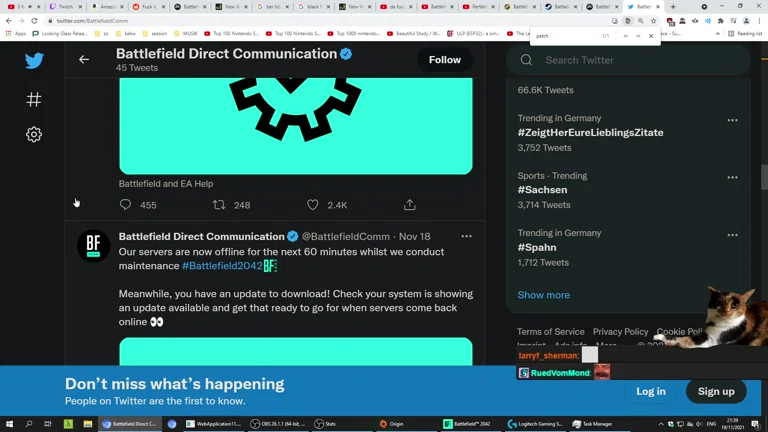Retweet the tweet with 248 retweets
This screenshot has height=432, width=768.
coord(219,205)
